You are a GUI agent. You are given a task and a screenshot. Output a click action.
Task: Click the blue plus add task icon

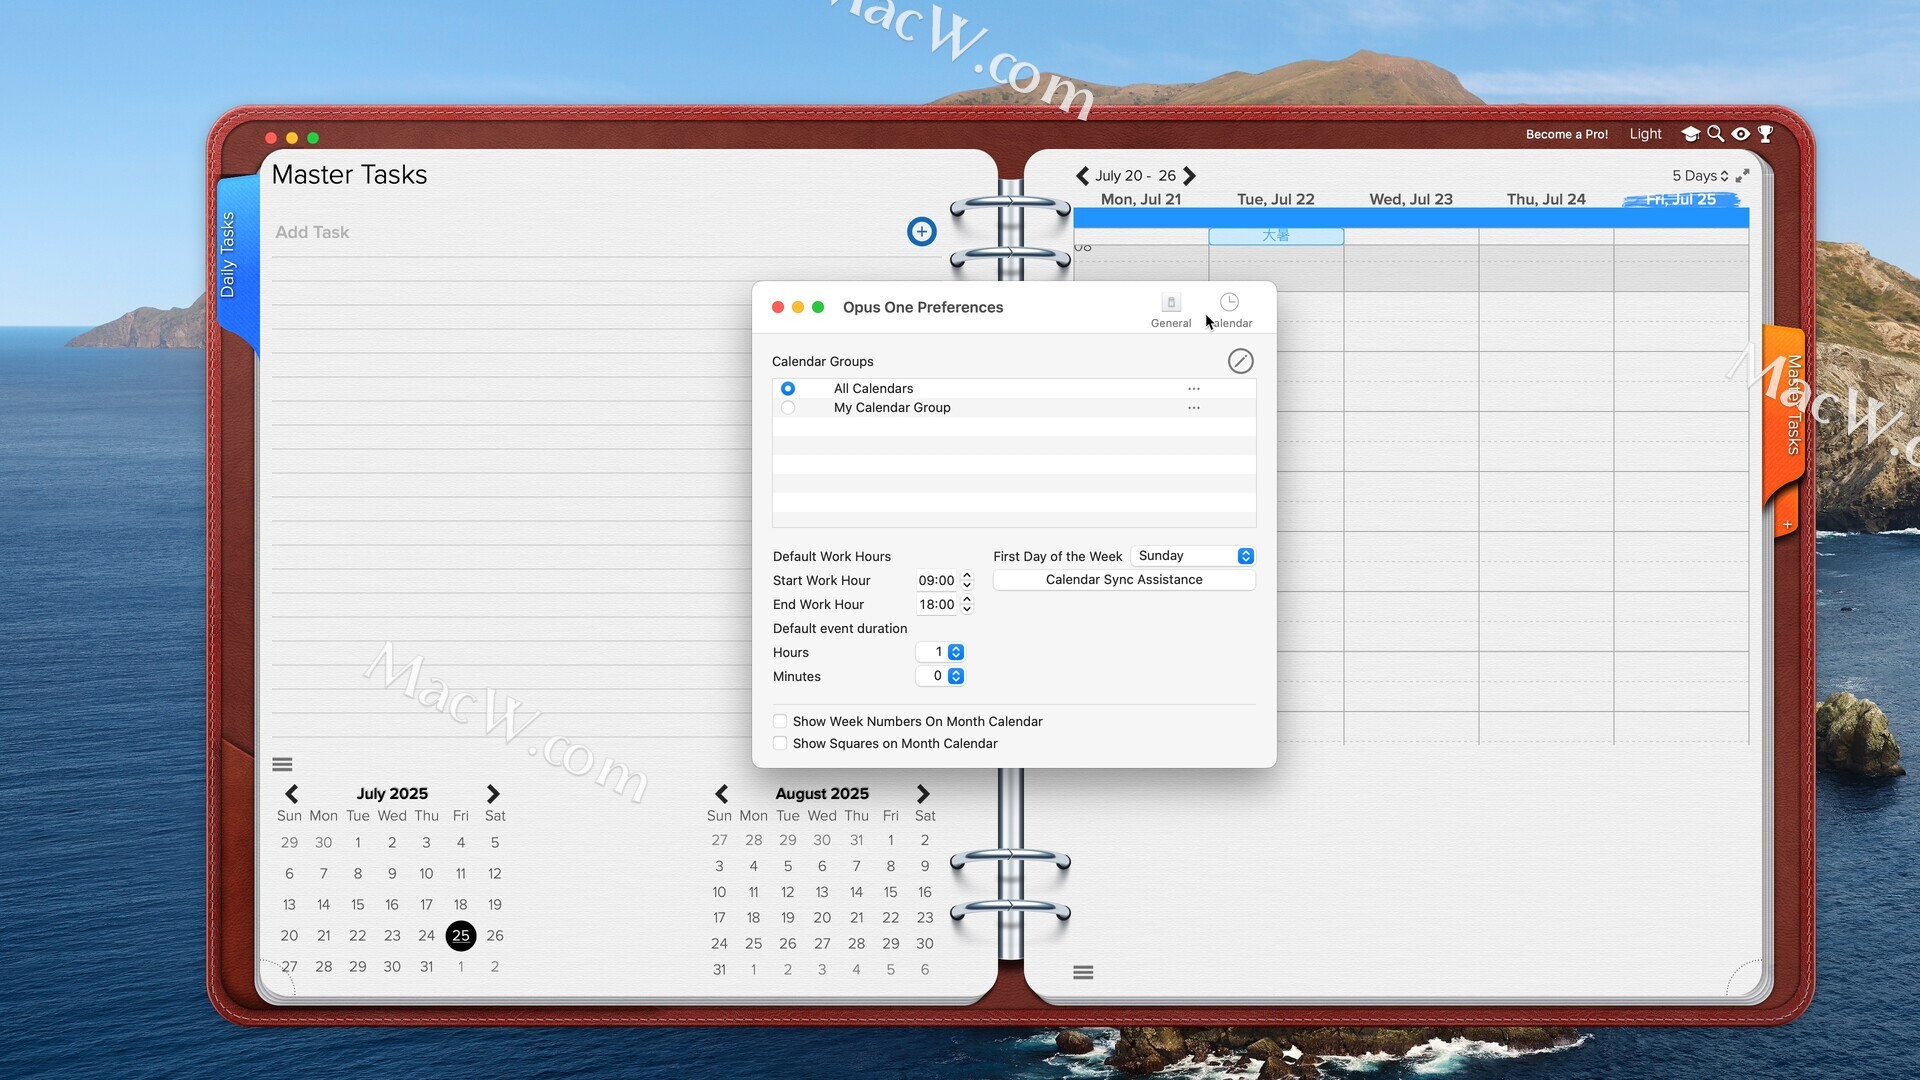[x=921, y=232]
